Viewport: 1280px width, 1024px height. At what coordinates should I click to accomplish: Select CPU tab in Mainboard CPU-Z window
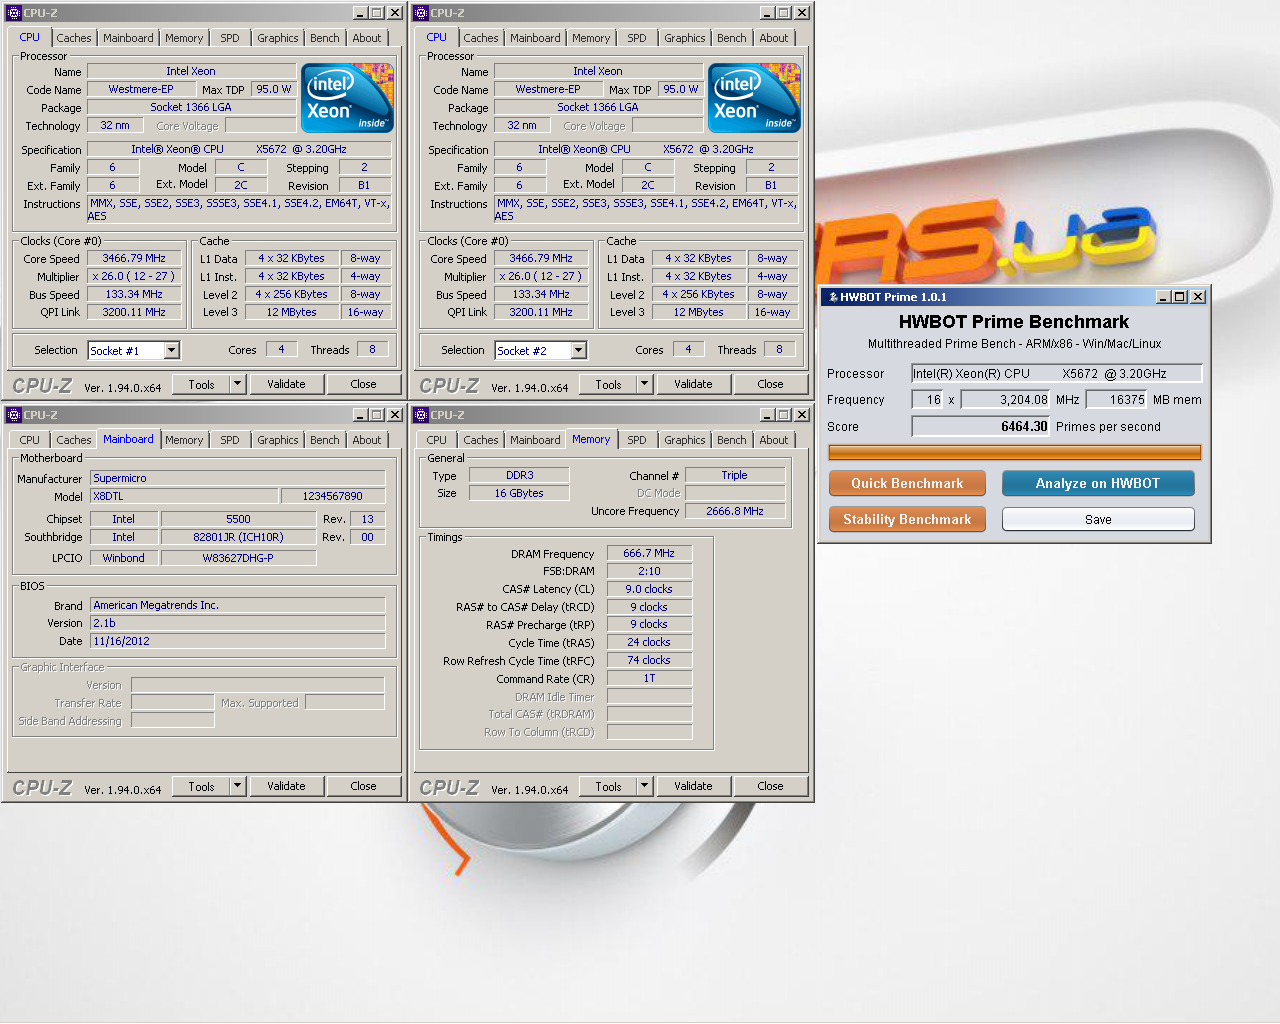pos(30,440)
